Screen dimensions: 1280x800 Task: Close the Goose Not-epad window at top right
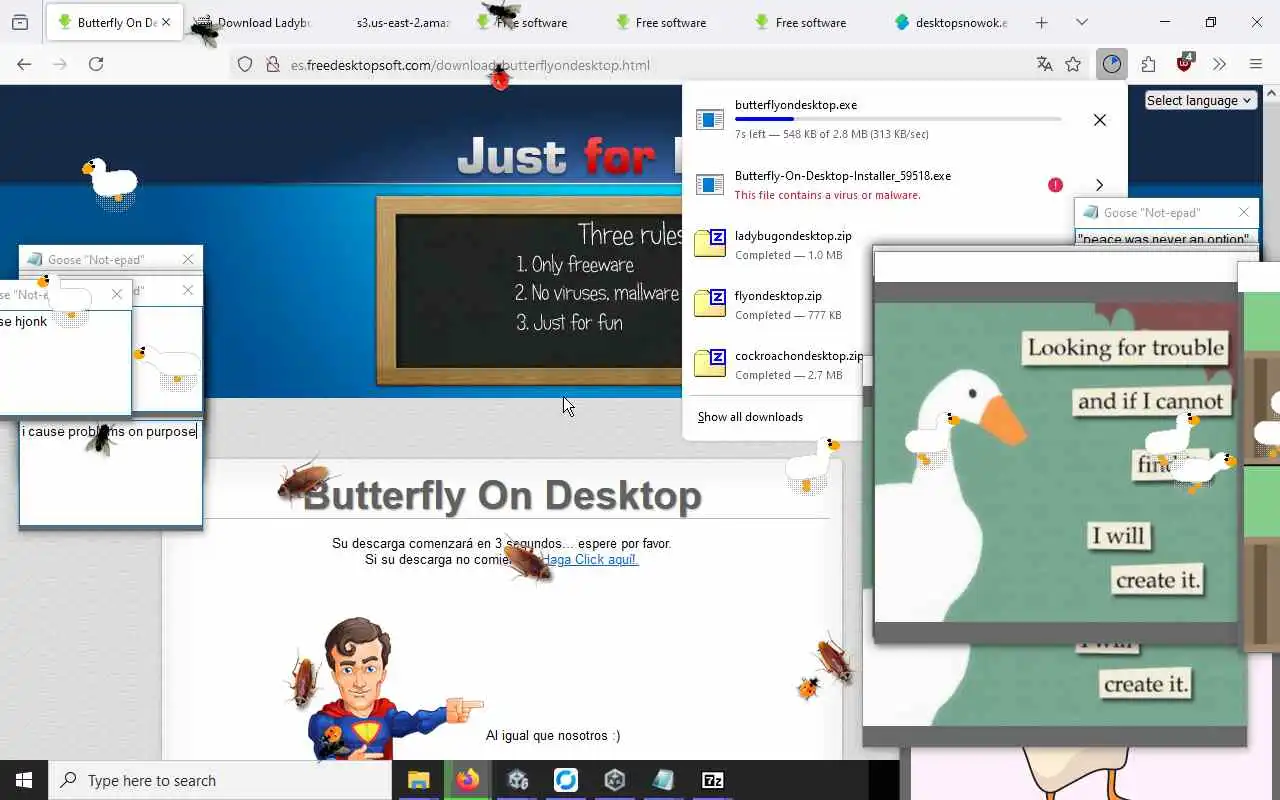point(1244,212)
